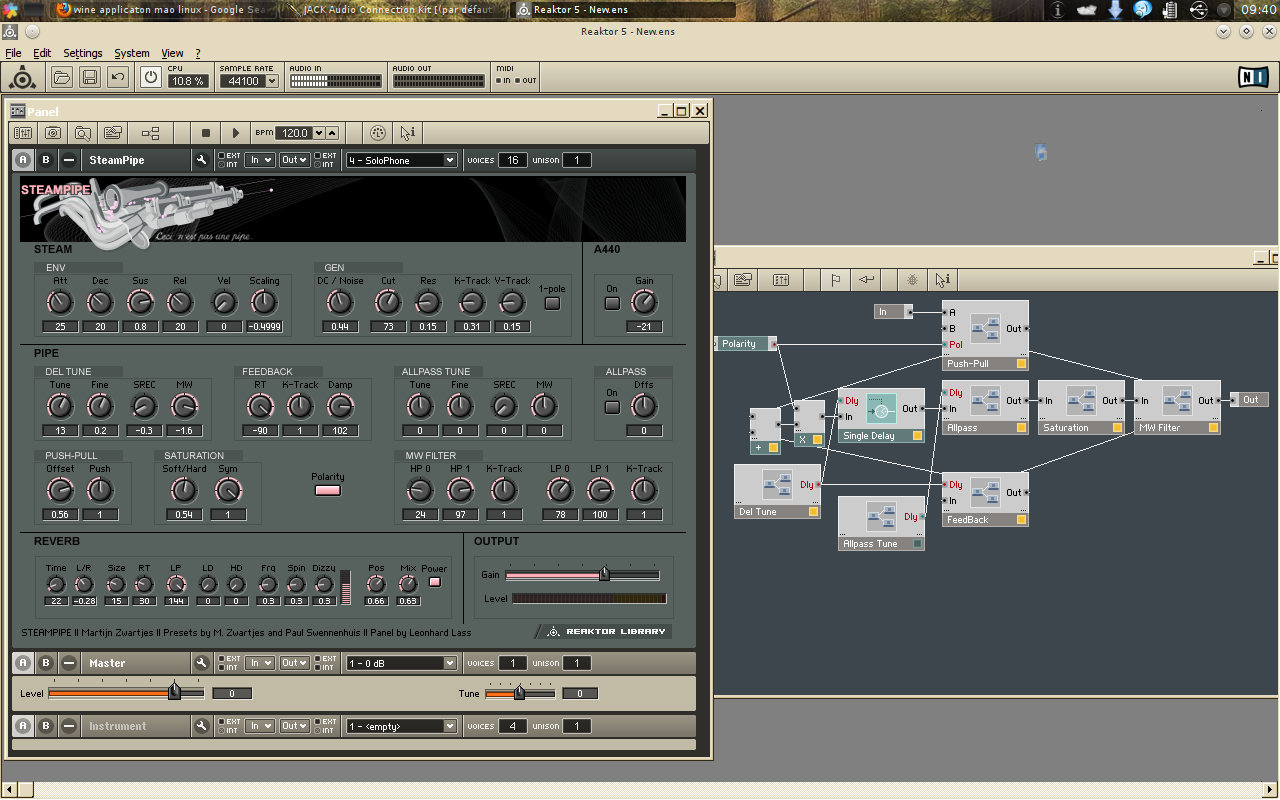Click the MIDI learn icon in Panel toolbar
Image resolution: width=1280 pixels, height=800 pixels.
(x=377, y=133)
